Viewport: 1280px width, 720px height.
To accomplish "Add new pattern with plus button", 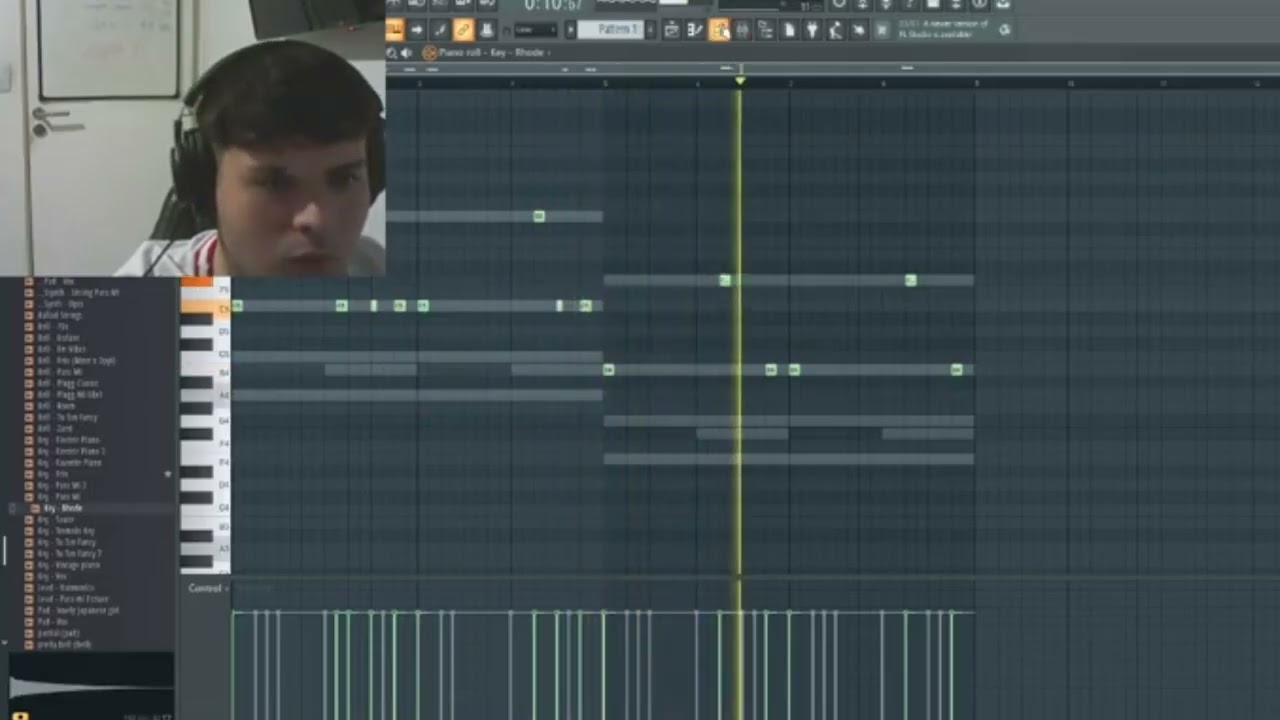I will 650,30.
